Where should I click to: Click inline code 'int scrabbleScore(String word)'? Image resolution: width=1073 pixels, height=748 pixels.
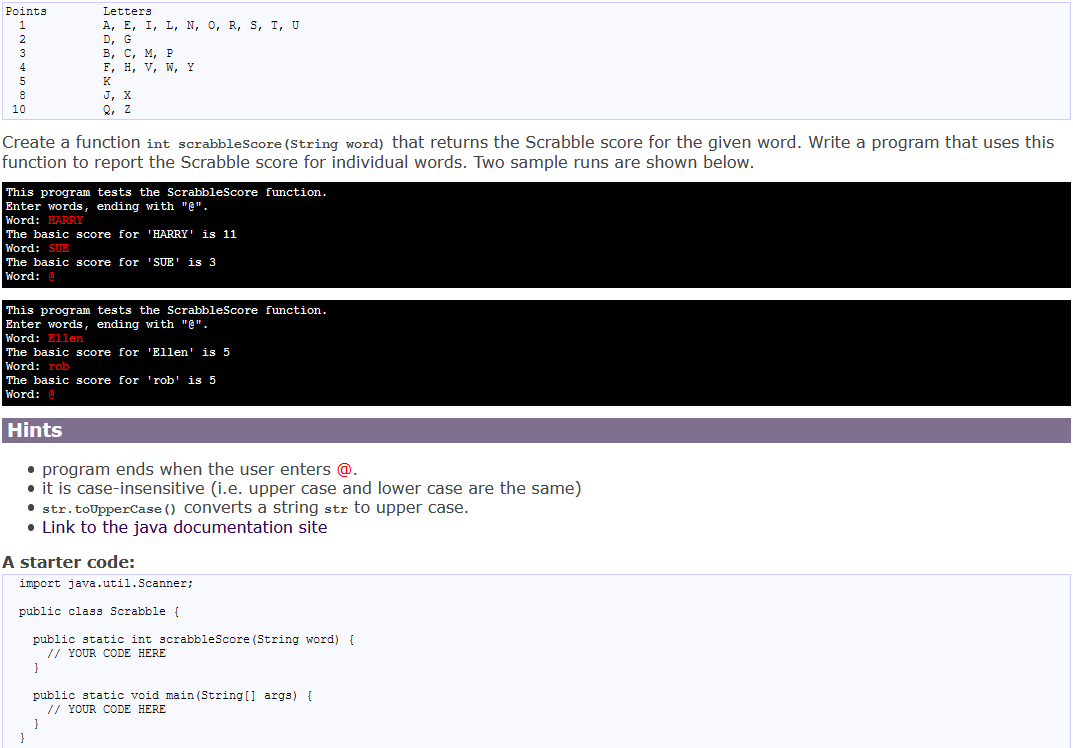coord(265,144)
